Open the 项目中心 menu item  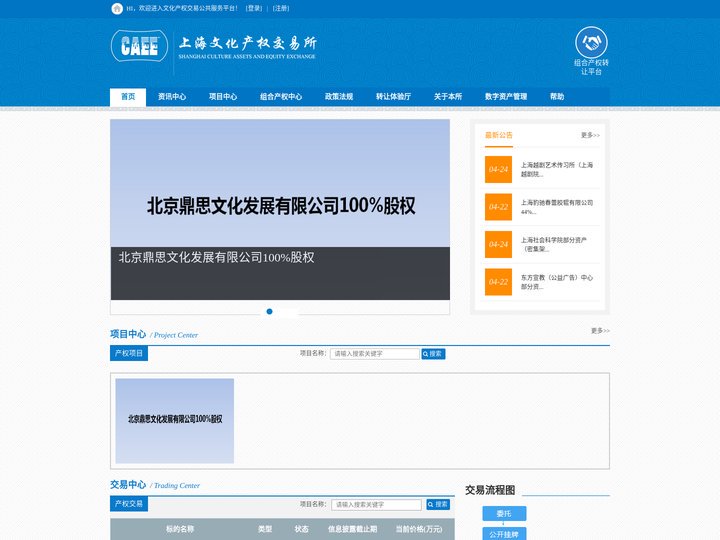[223, 97]
